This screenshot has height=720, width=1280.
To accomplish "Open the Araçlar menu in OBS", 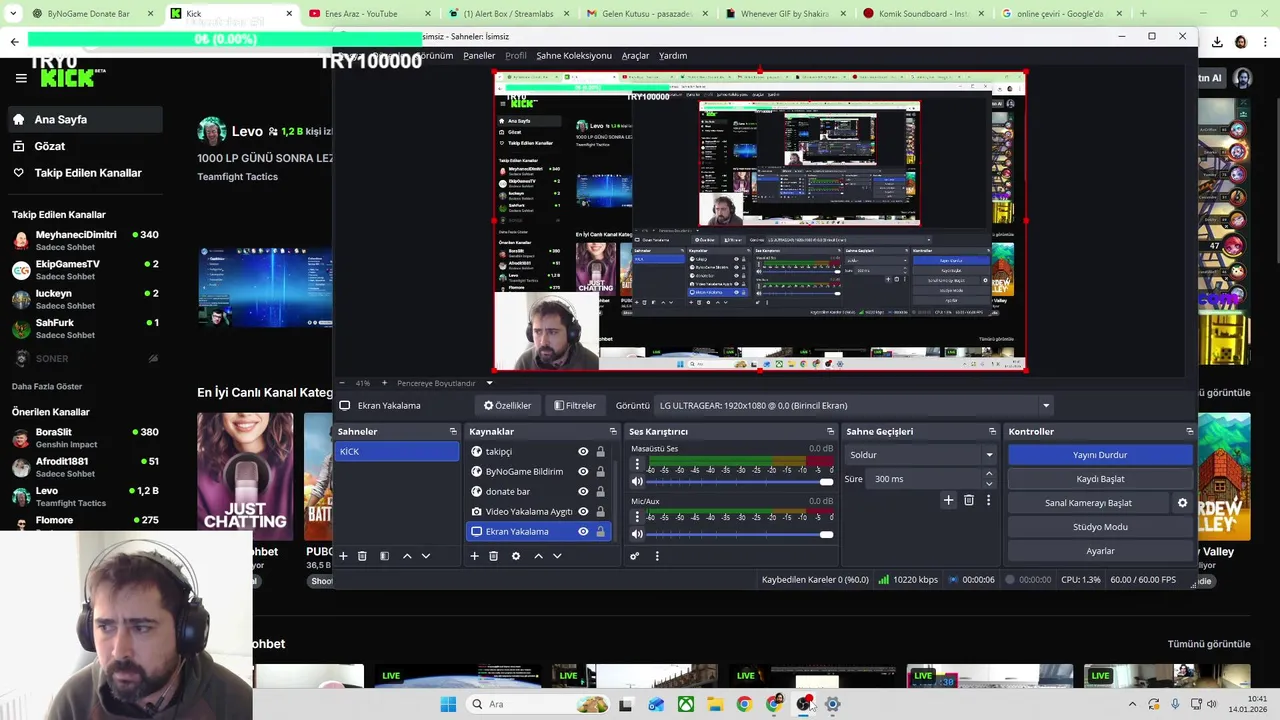I will coord(635,56).
